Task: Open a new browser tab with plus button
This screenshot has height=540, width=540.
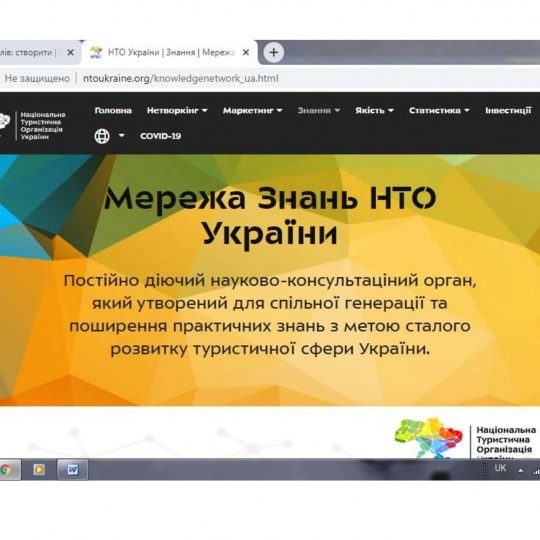Action: [x=274, y=52]
